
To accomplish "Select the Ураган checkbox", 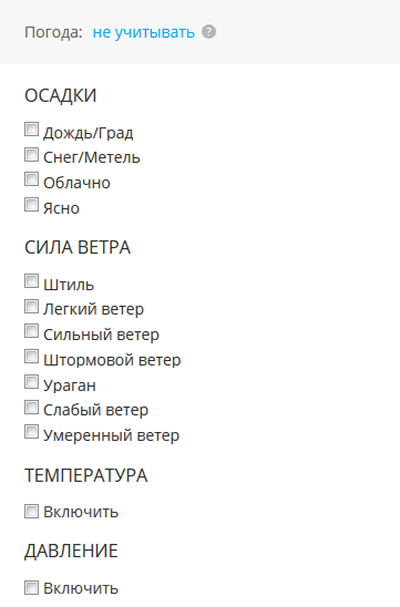I will point(31,382).
